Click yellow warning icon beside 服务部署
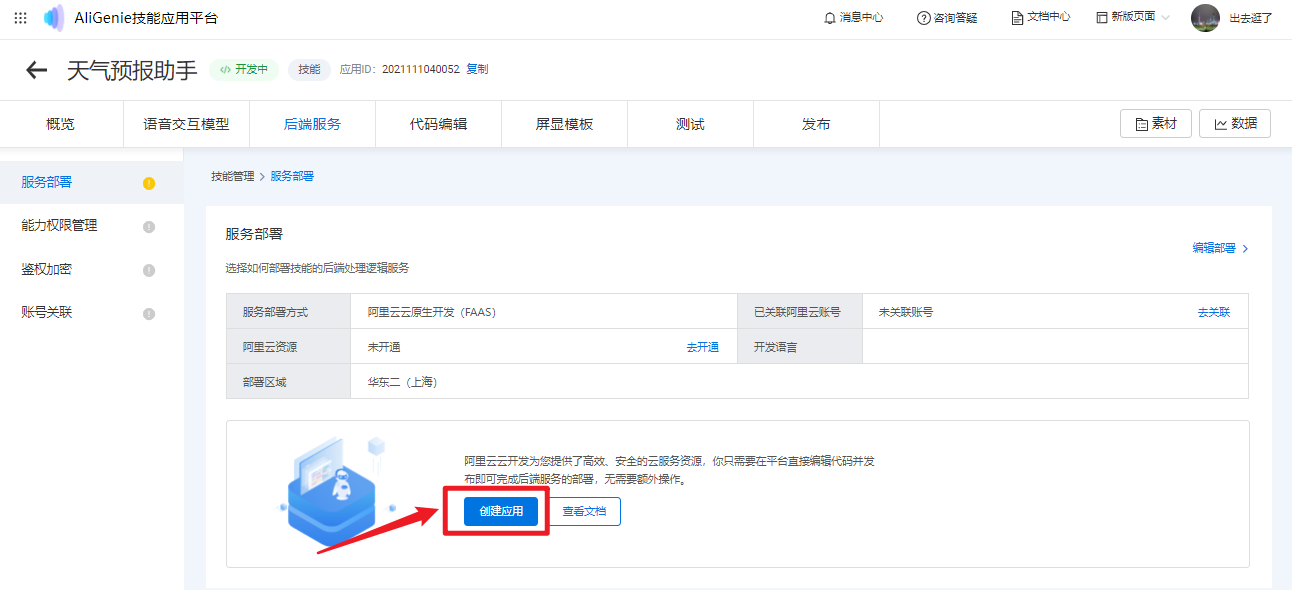 tap(149, 183)
